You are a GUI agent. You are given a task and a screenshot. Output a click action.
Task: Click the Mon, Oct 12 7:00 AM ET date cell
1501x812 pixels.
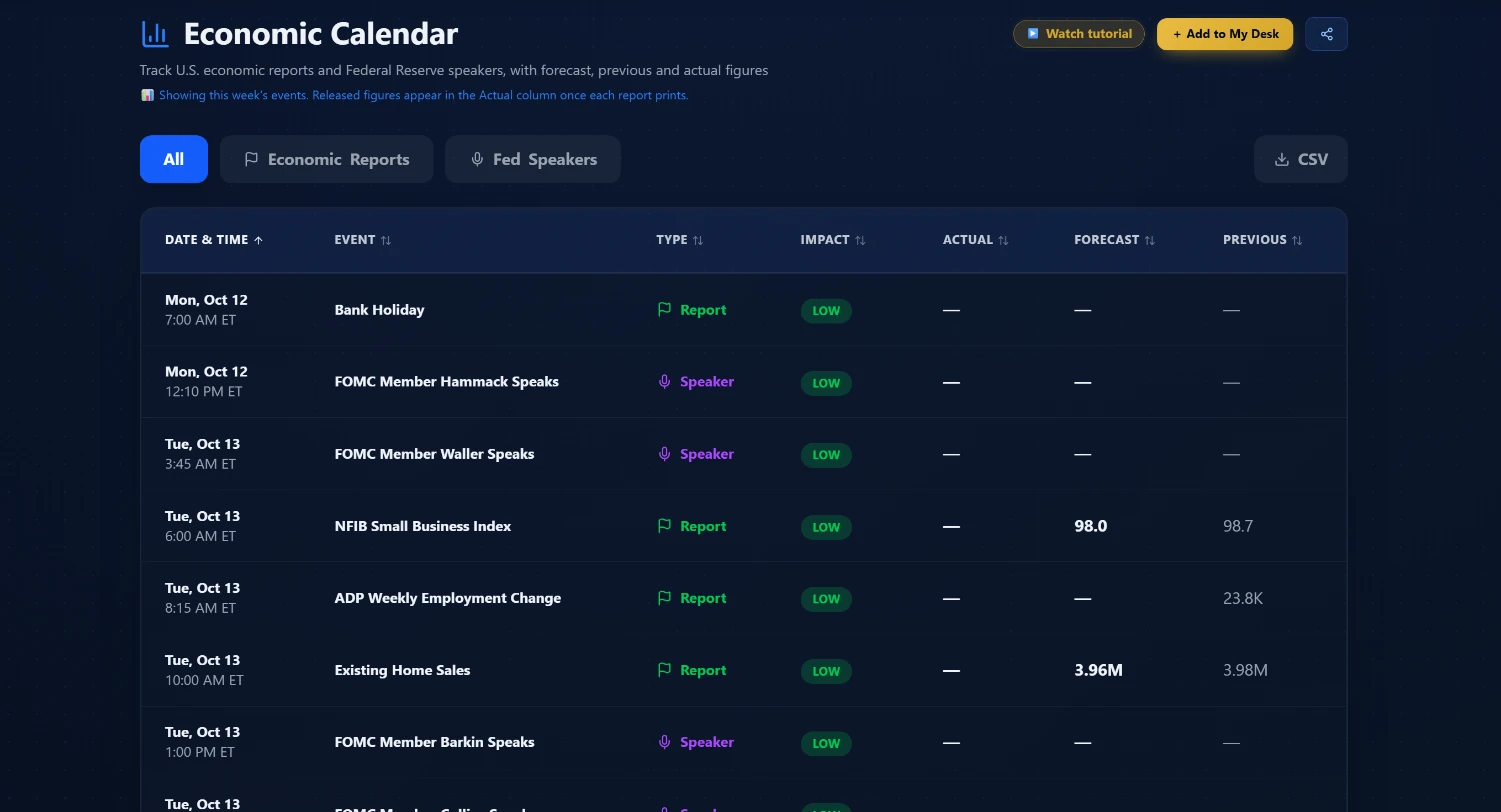point(206,310)
